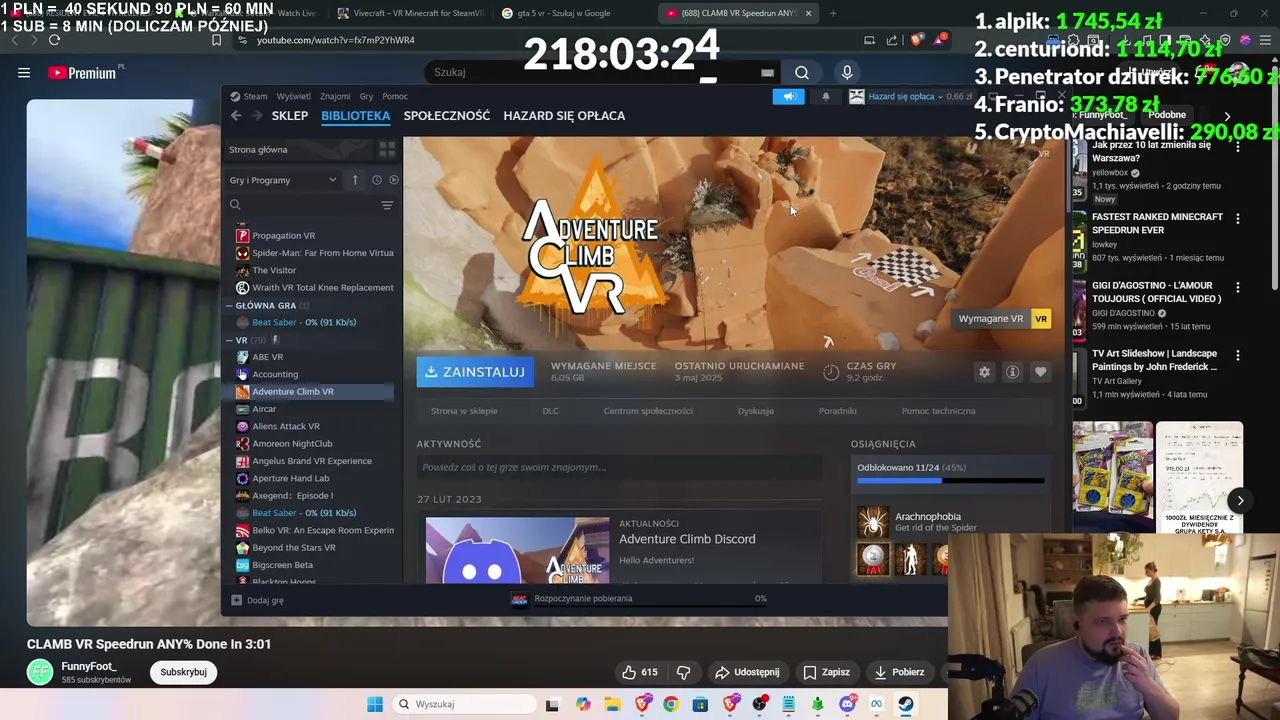Click the Windows Wyszukaj search box
Screen dimensions: 1280x720
click(462, 704)
